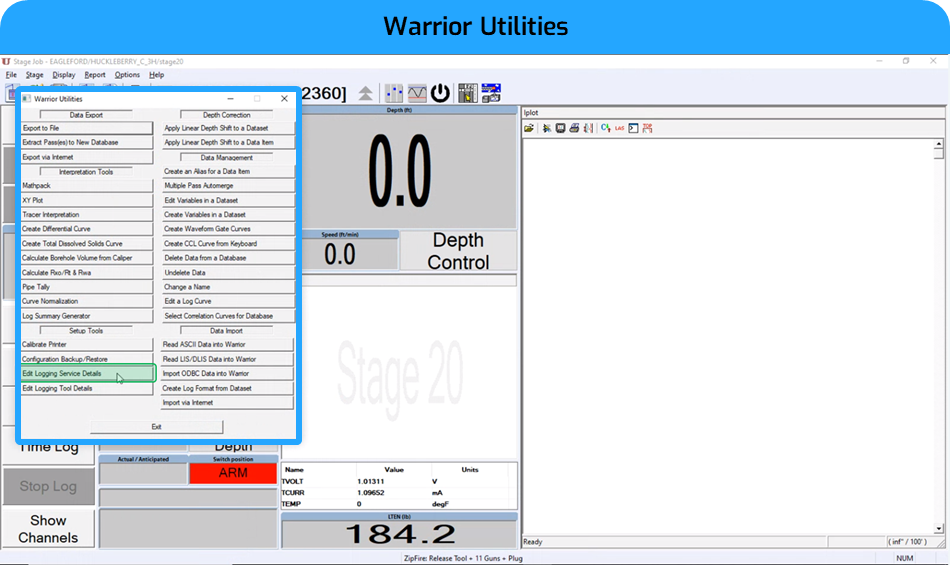This screenshot has height=565, width=950.
Task: Click Create Waveform Gate Curves
Action: coord(228,229)
